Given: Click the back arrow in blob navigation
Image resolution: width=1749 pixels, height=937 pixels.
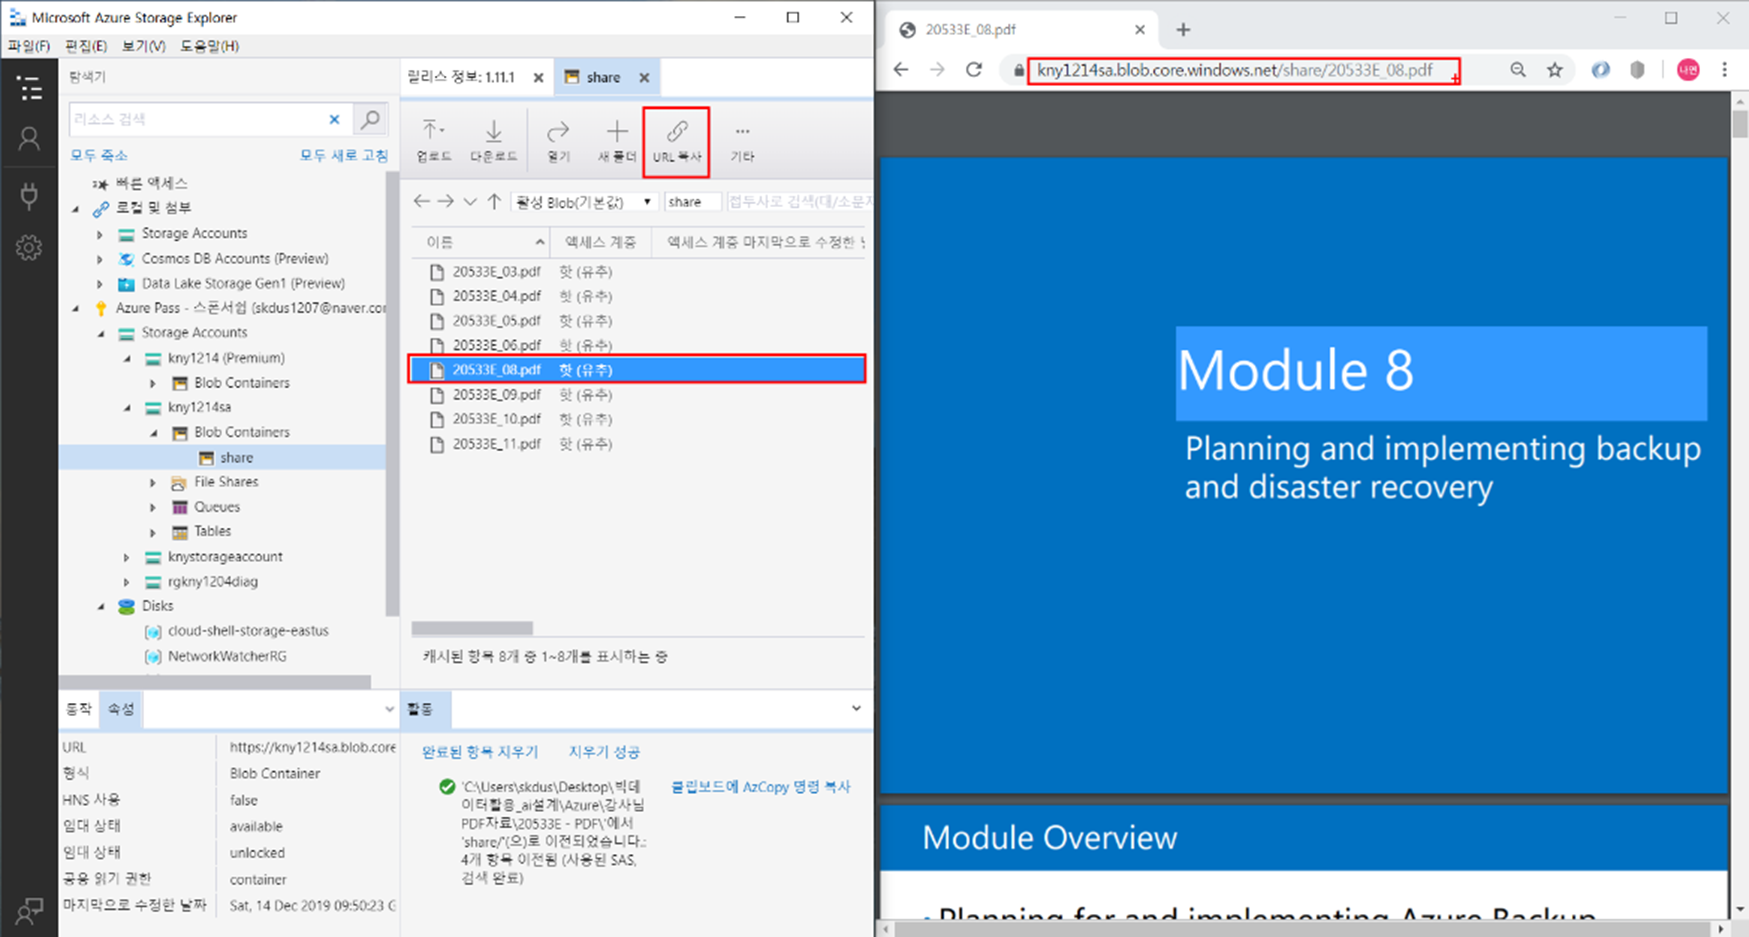Looking at the screenshot, I should (422, 202).
